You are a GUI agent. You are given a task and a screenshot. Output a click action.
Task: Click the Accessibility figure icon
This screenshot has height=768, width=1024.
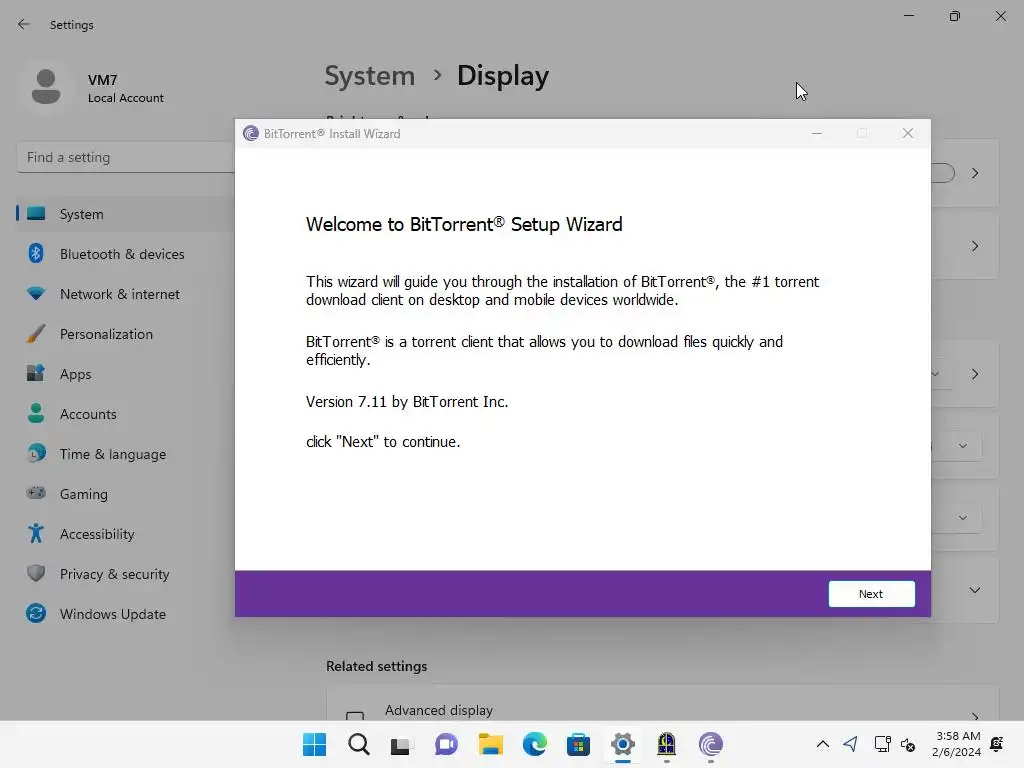click(36, 534)
